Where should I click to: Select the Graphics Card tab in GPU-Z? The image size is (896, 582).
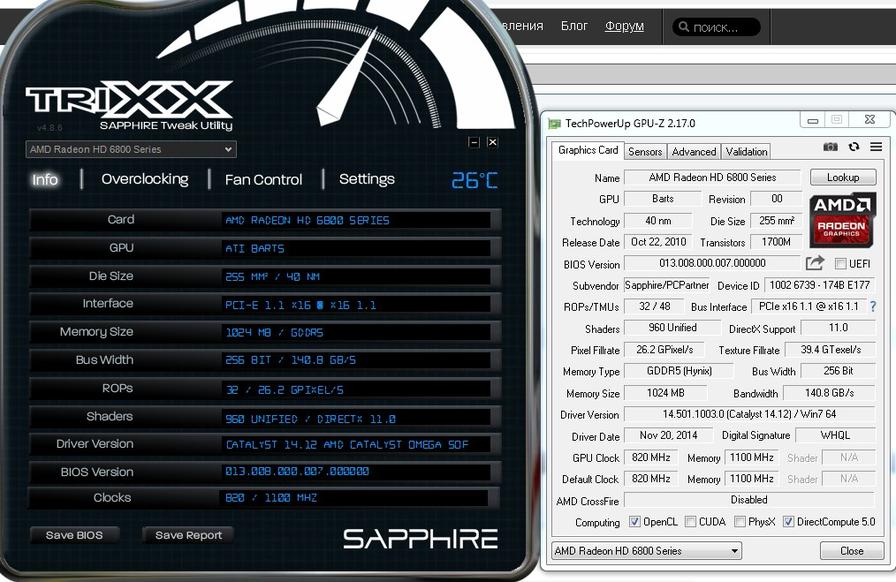pos(588,150)
